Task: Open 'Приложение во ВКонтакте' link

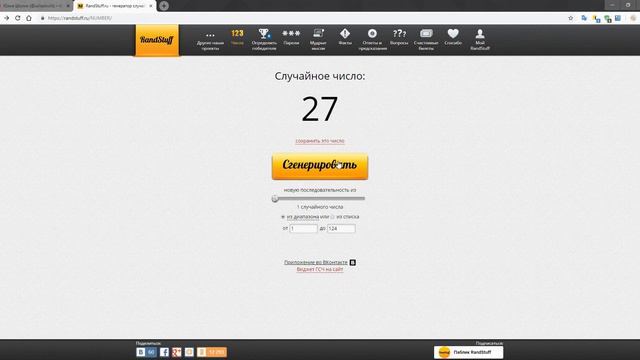Action: (316, 262)
